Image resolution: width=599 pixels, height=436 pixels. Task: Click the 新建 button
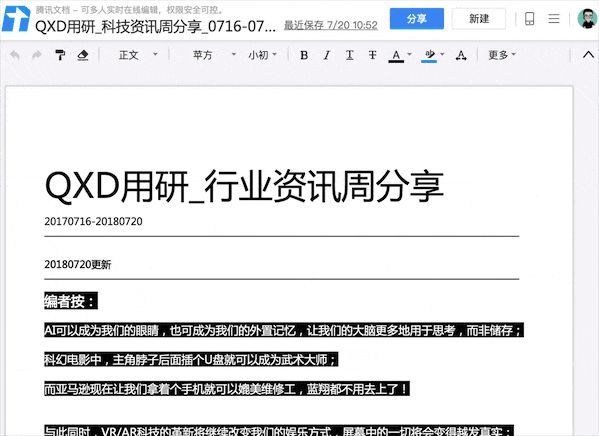[x=479, y=19]
